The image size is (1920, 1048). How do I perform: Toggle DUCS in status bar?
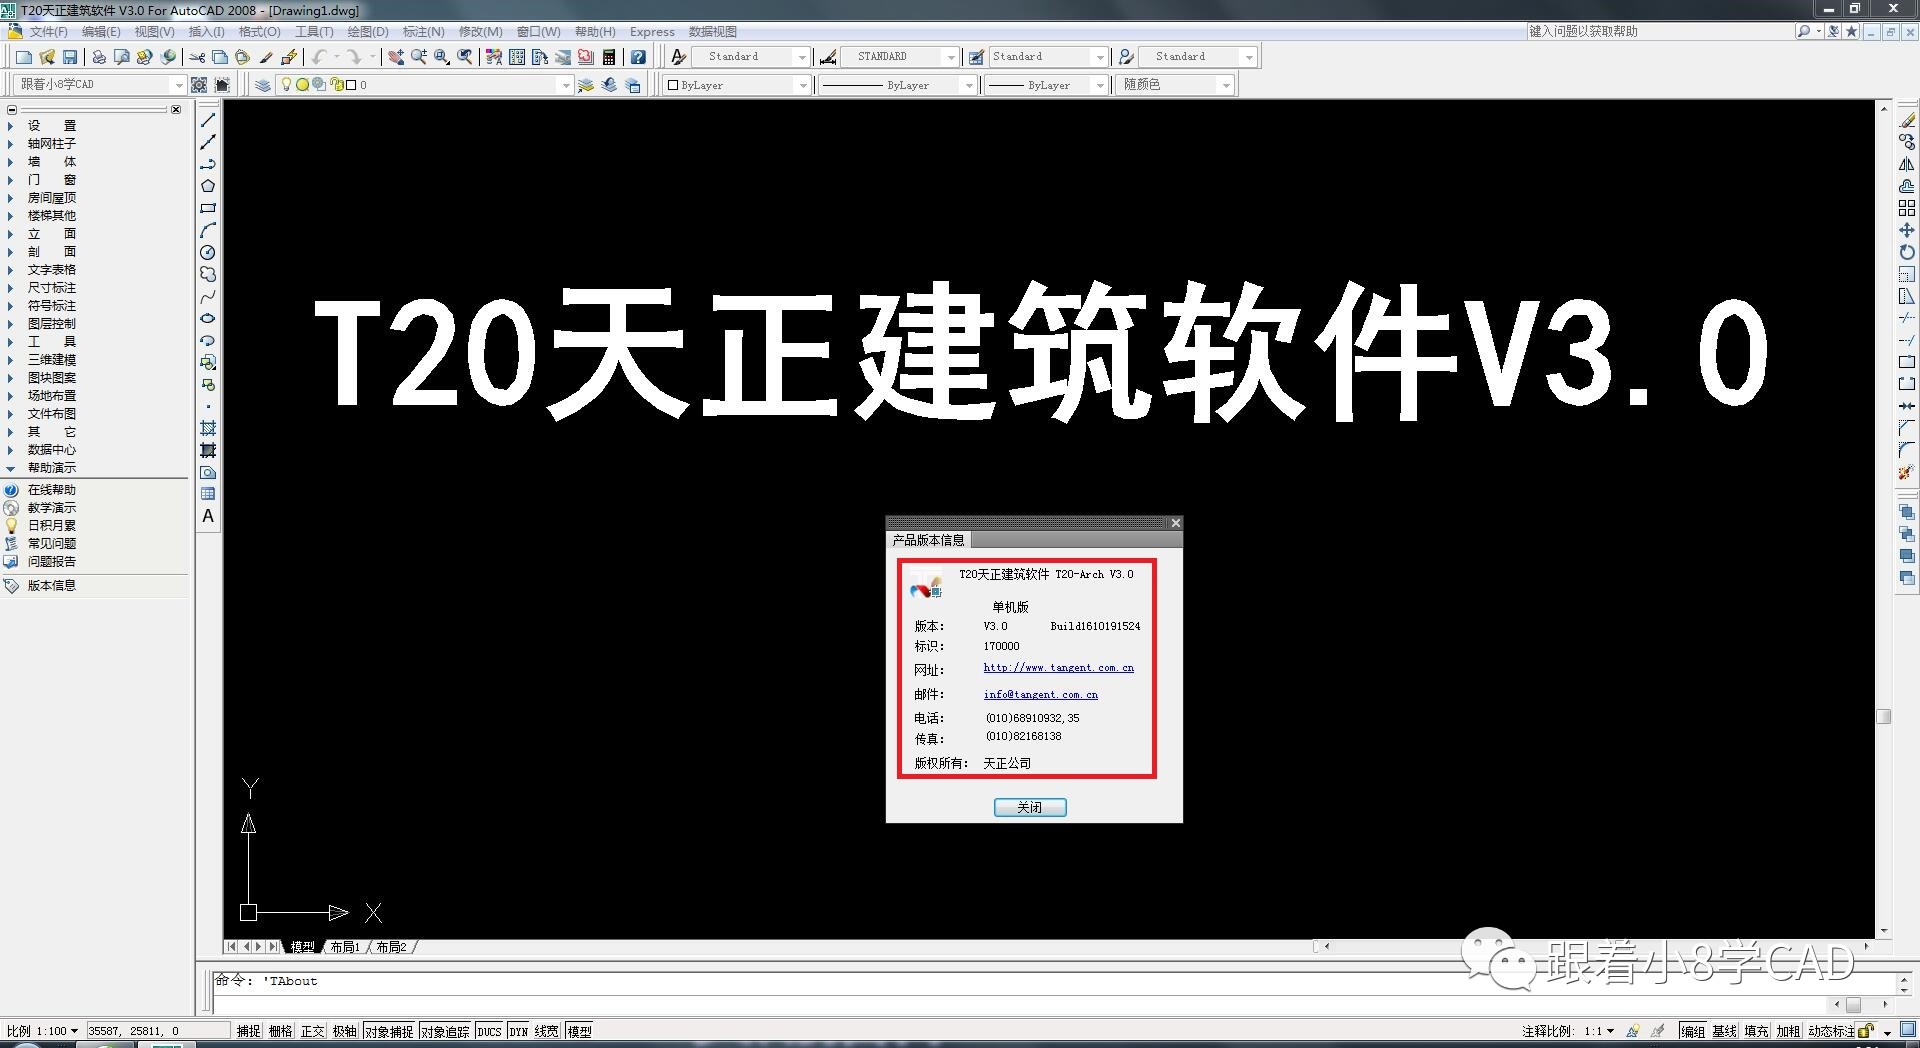click(x=489, y=1031)
